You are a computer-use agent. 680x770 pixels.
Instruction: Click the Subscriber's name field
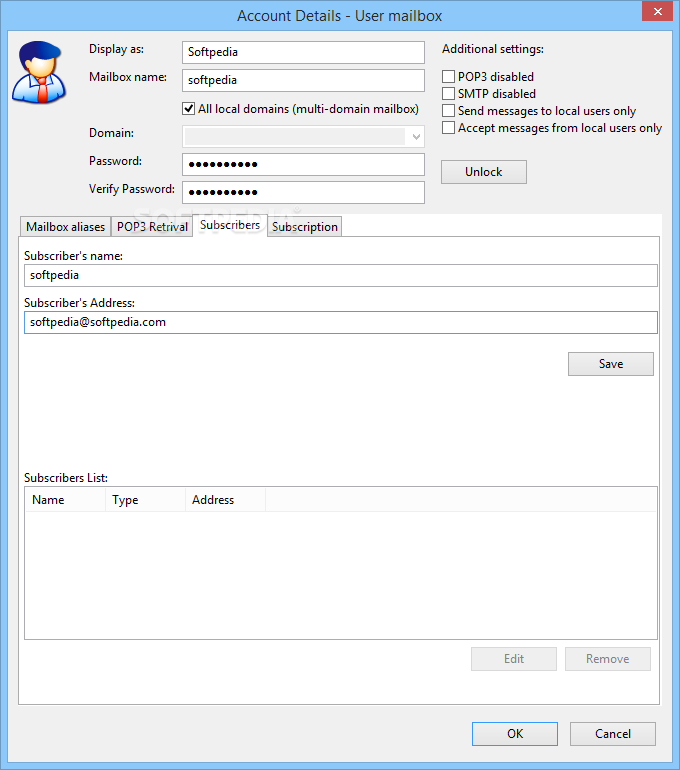point(341,275)
